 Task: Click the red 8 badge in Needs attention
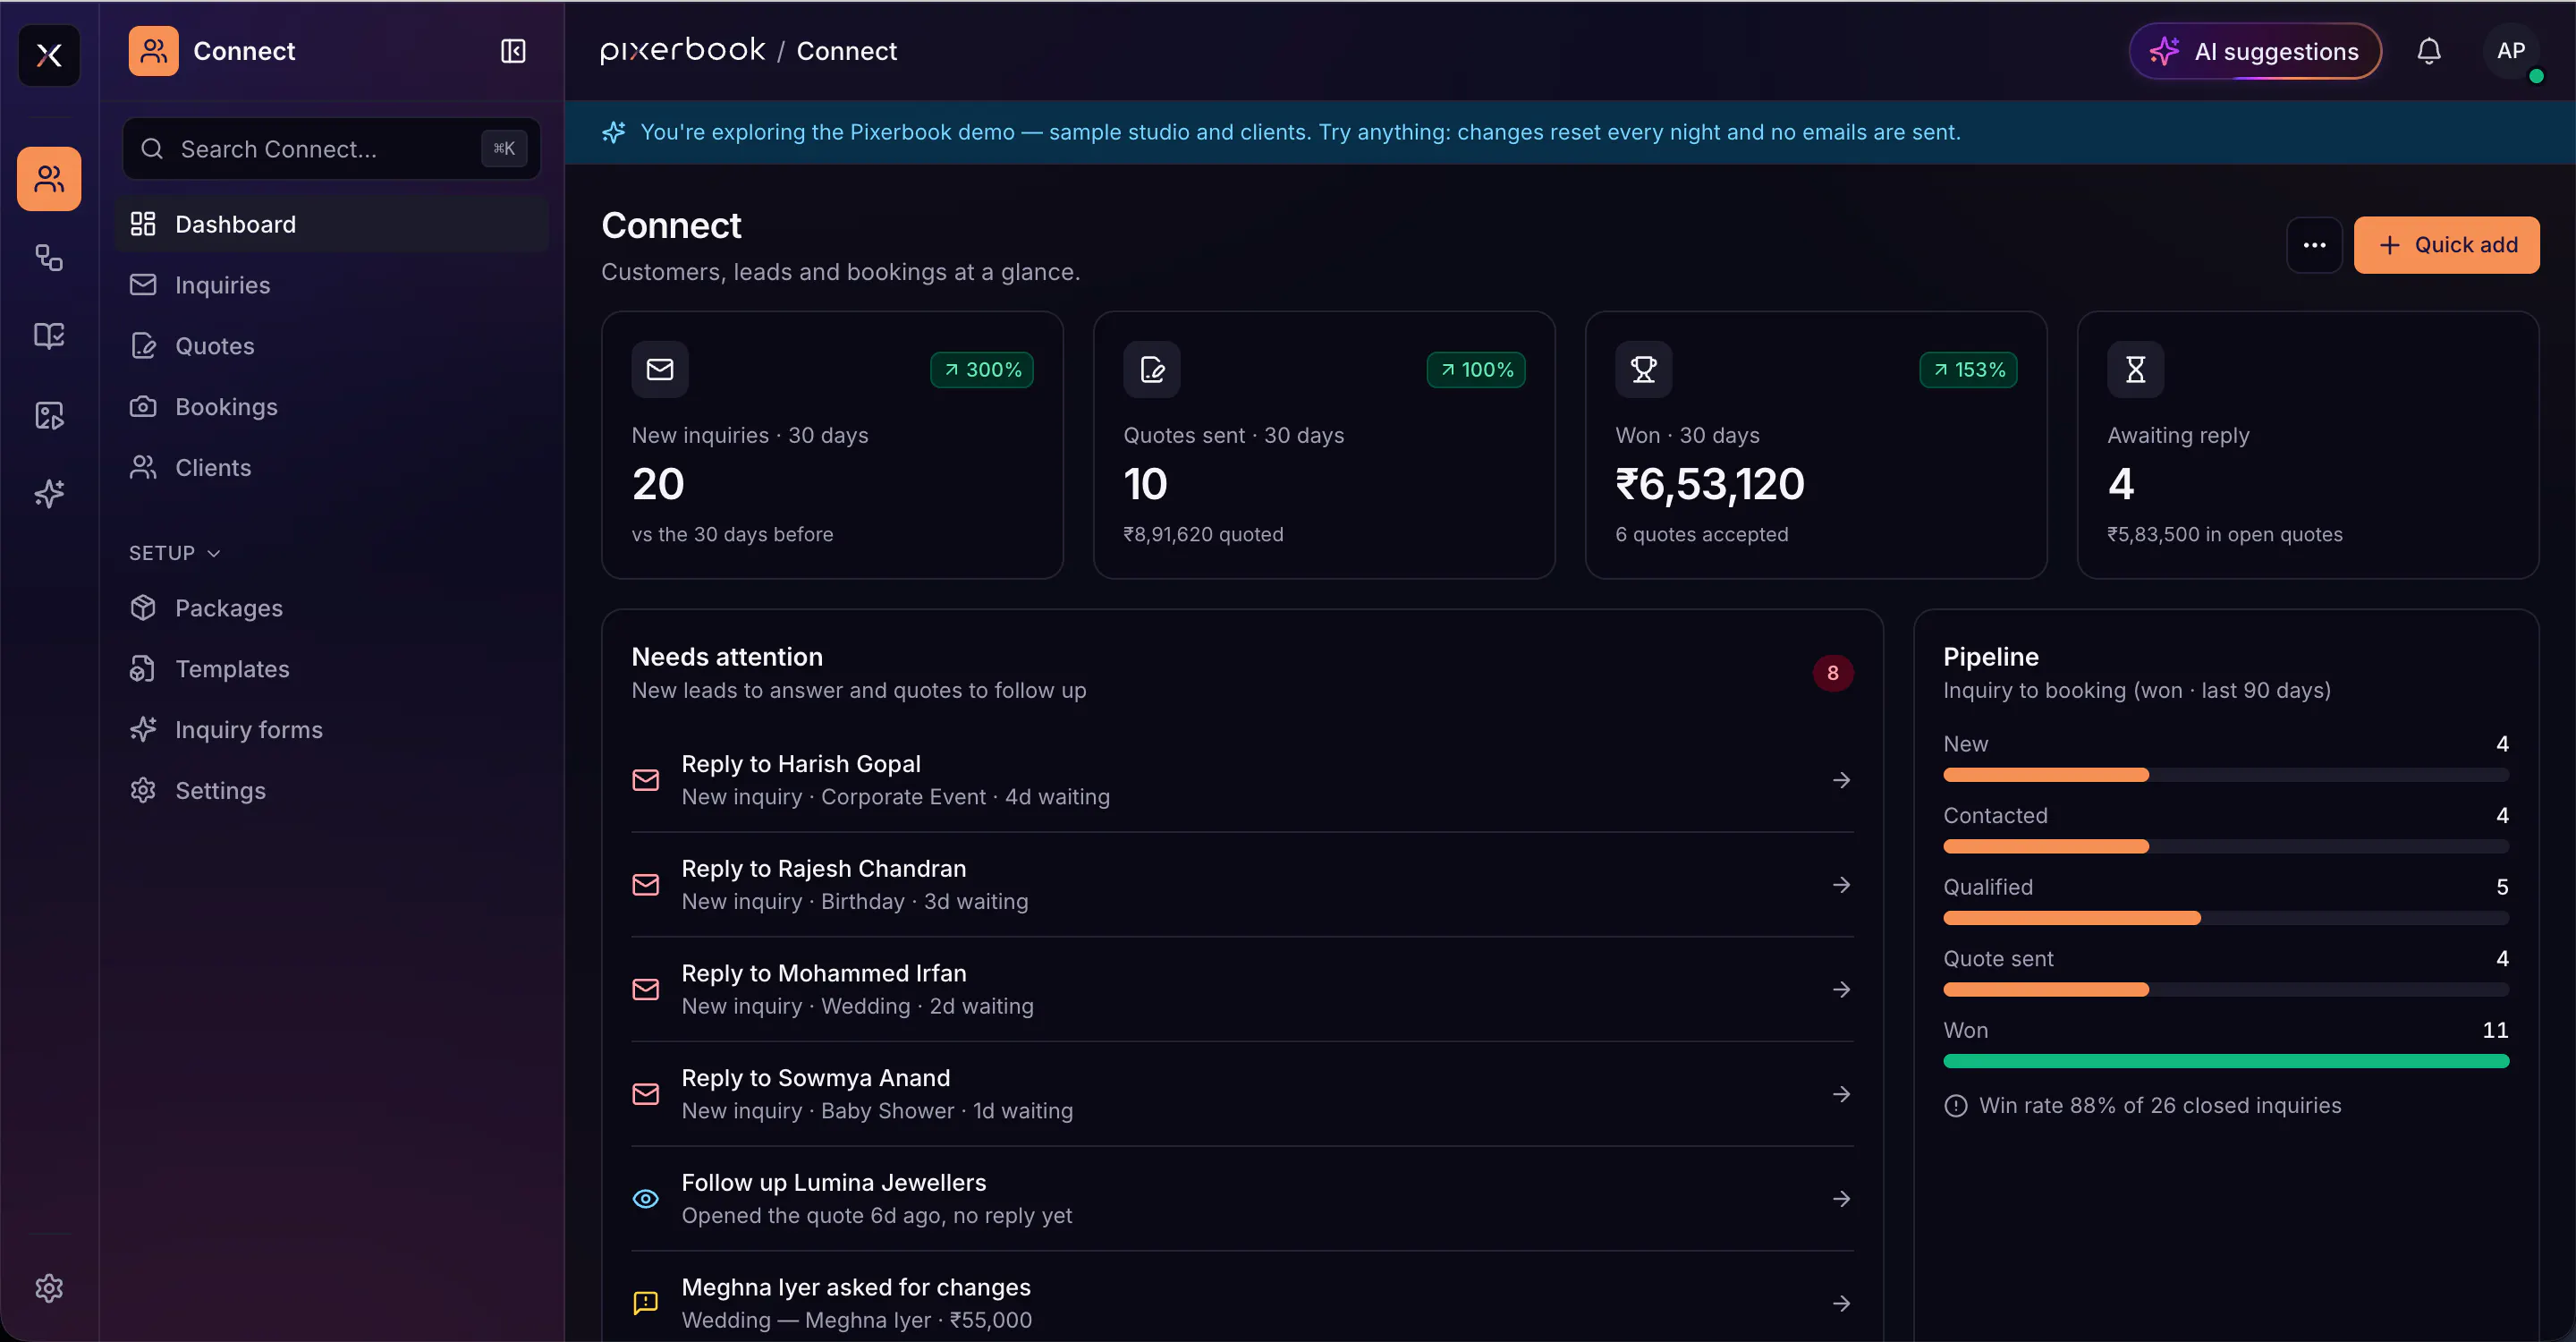coord(1833,673)
